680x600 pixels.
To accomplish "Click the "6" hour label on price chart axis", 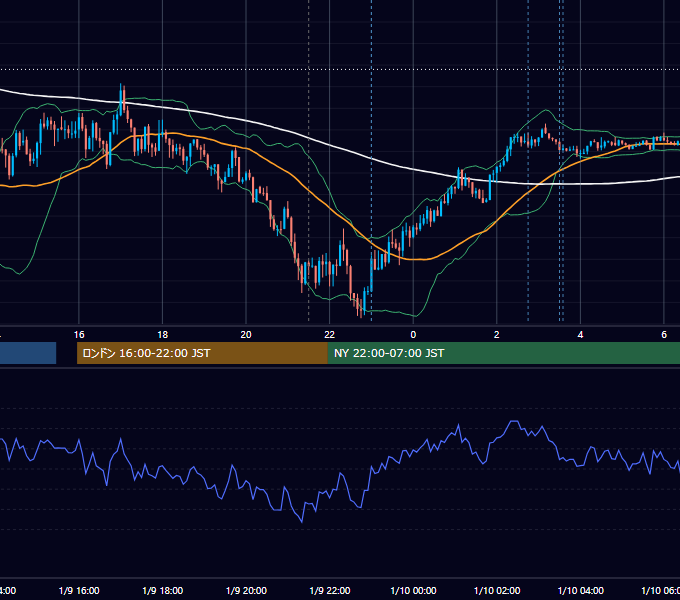I will tap(664, 335).
